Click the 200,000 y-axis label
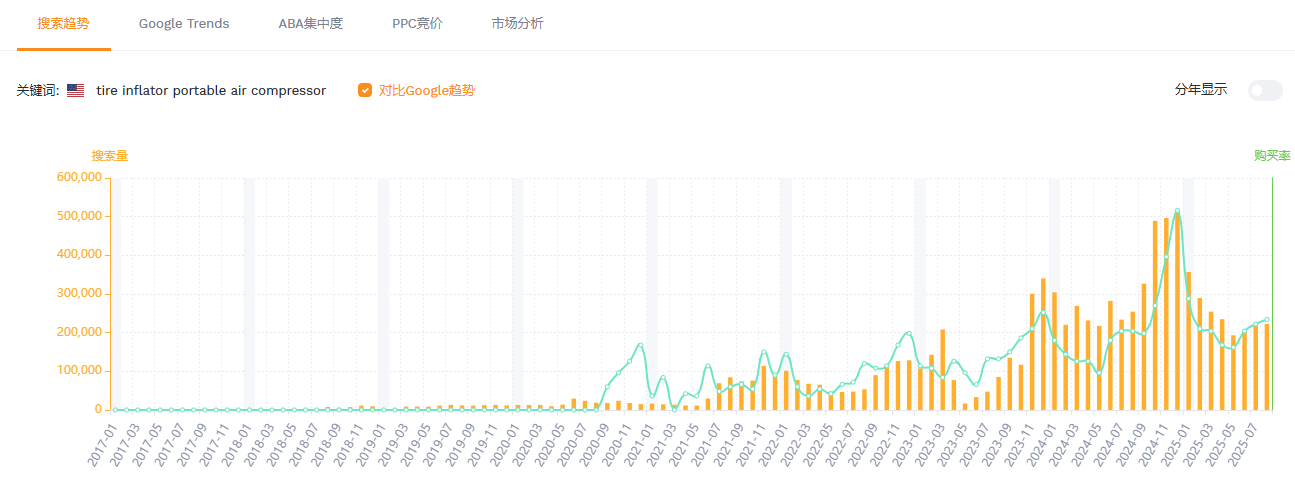 [x=80, y=332]
